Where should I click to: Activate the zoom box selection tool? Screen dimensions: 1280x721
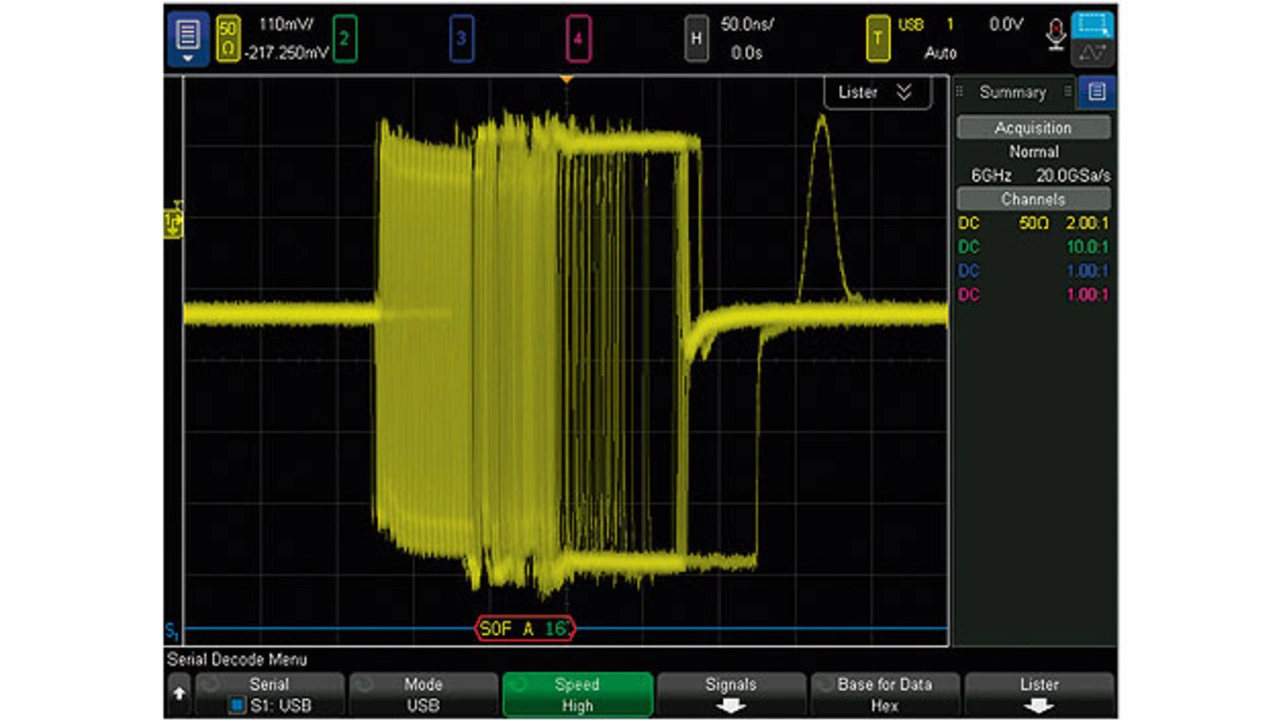click(x=1092, y=27)
